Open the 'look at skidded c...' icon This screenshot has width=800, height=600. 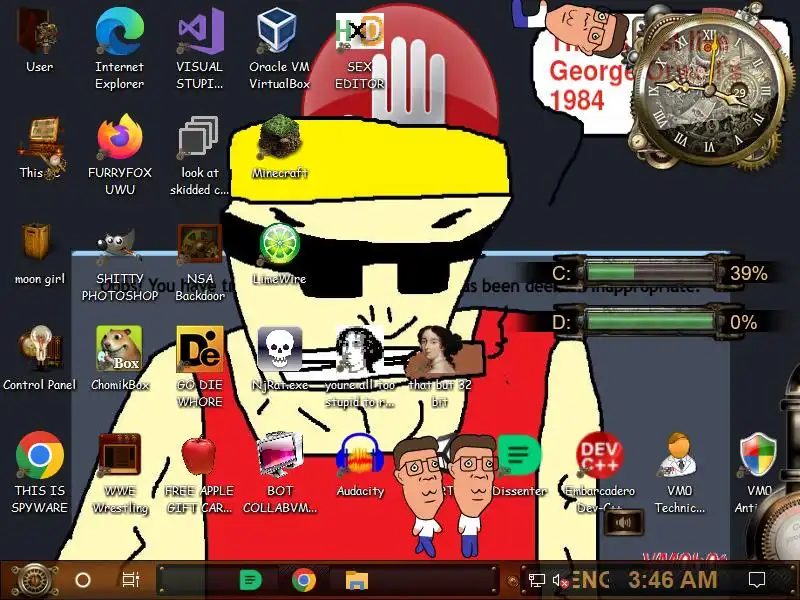pyautogui.click(x=199, y=155)
